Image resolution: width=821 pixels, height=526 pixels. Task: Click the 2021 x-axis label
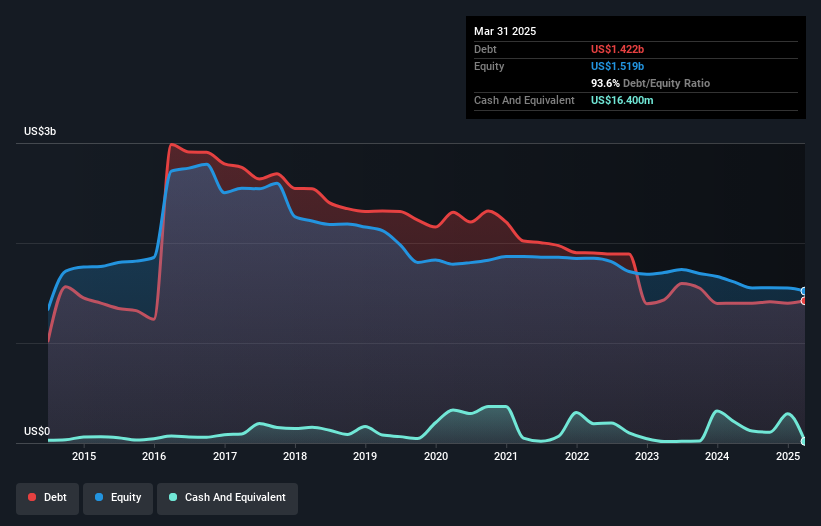(x=506, y=456)
